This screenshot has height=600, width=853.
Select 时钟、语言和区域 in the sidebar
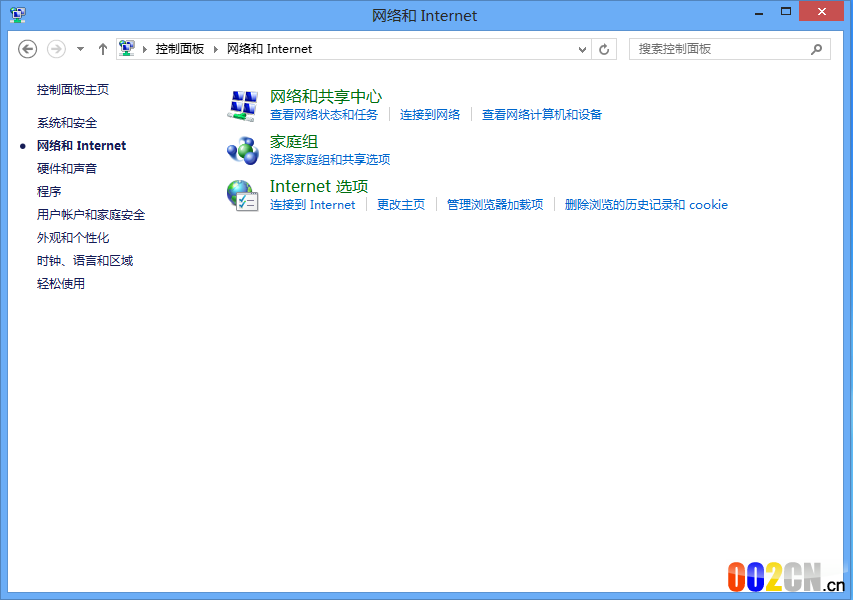pyautogui.click(x=85, y=261)
